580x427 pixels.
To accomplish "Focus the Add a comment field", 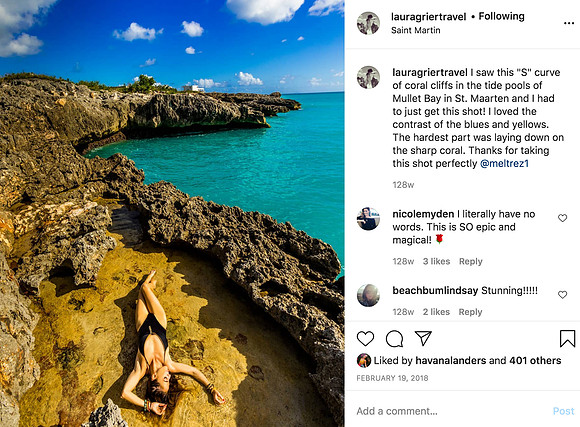I will (x=451, y=411).
